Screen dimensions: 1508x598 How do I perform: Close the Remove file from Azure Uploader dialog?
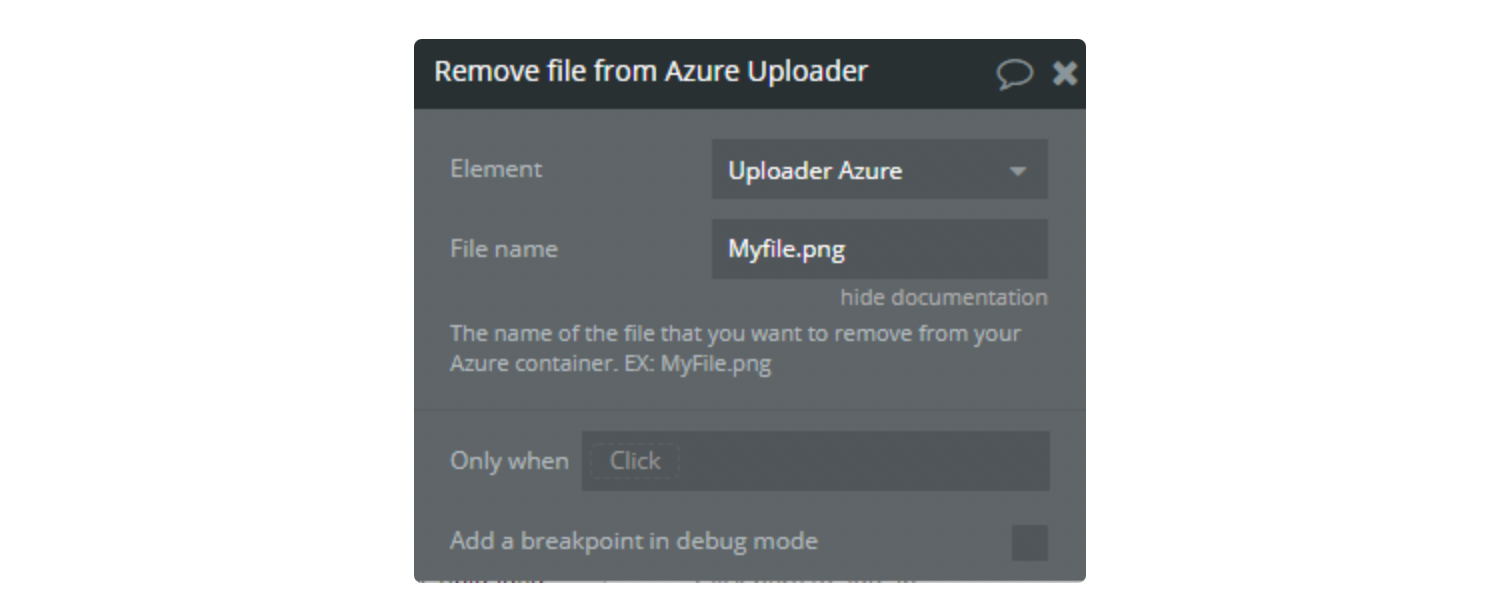pyautogui.click(x=1065, y=73)
